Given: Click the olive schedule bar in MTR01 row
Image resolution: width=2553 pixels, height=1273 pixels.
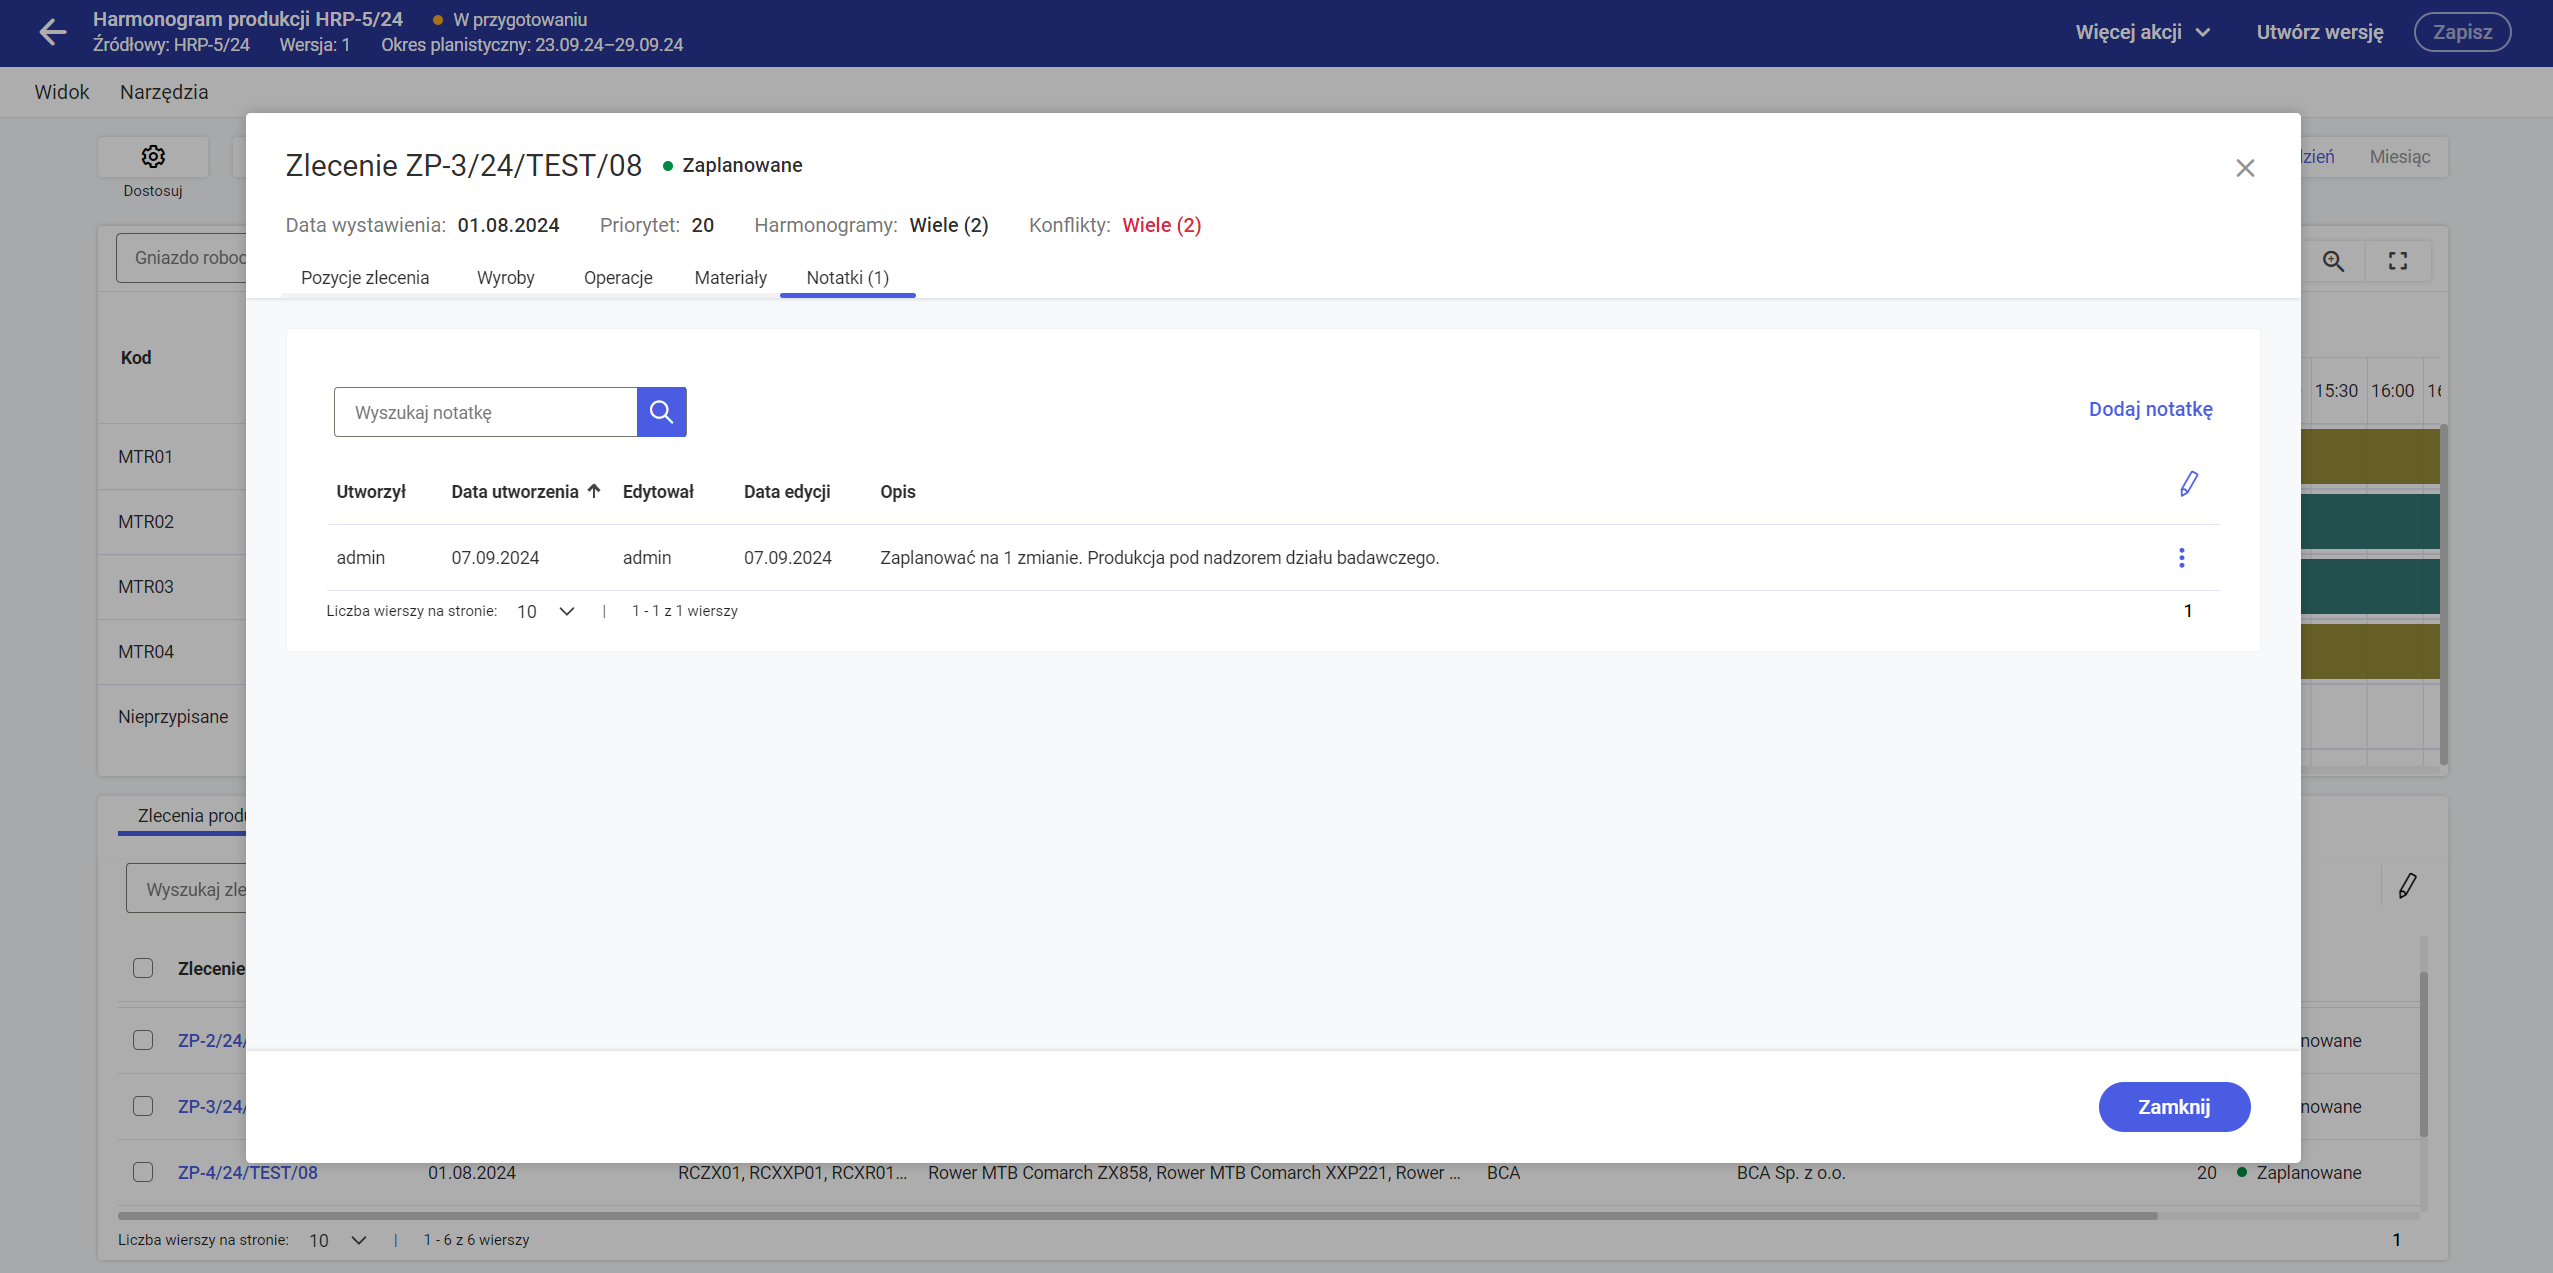Looking at the screenshot, I should [2370, 456].
